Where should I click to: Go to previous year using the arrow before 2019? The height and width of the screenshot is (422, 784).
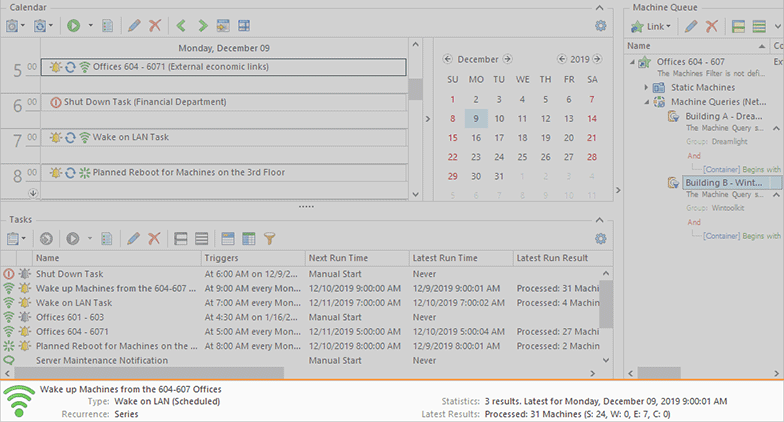point(549,59)
